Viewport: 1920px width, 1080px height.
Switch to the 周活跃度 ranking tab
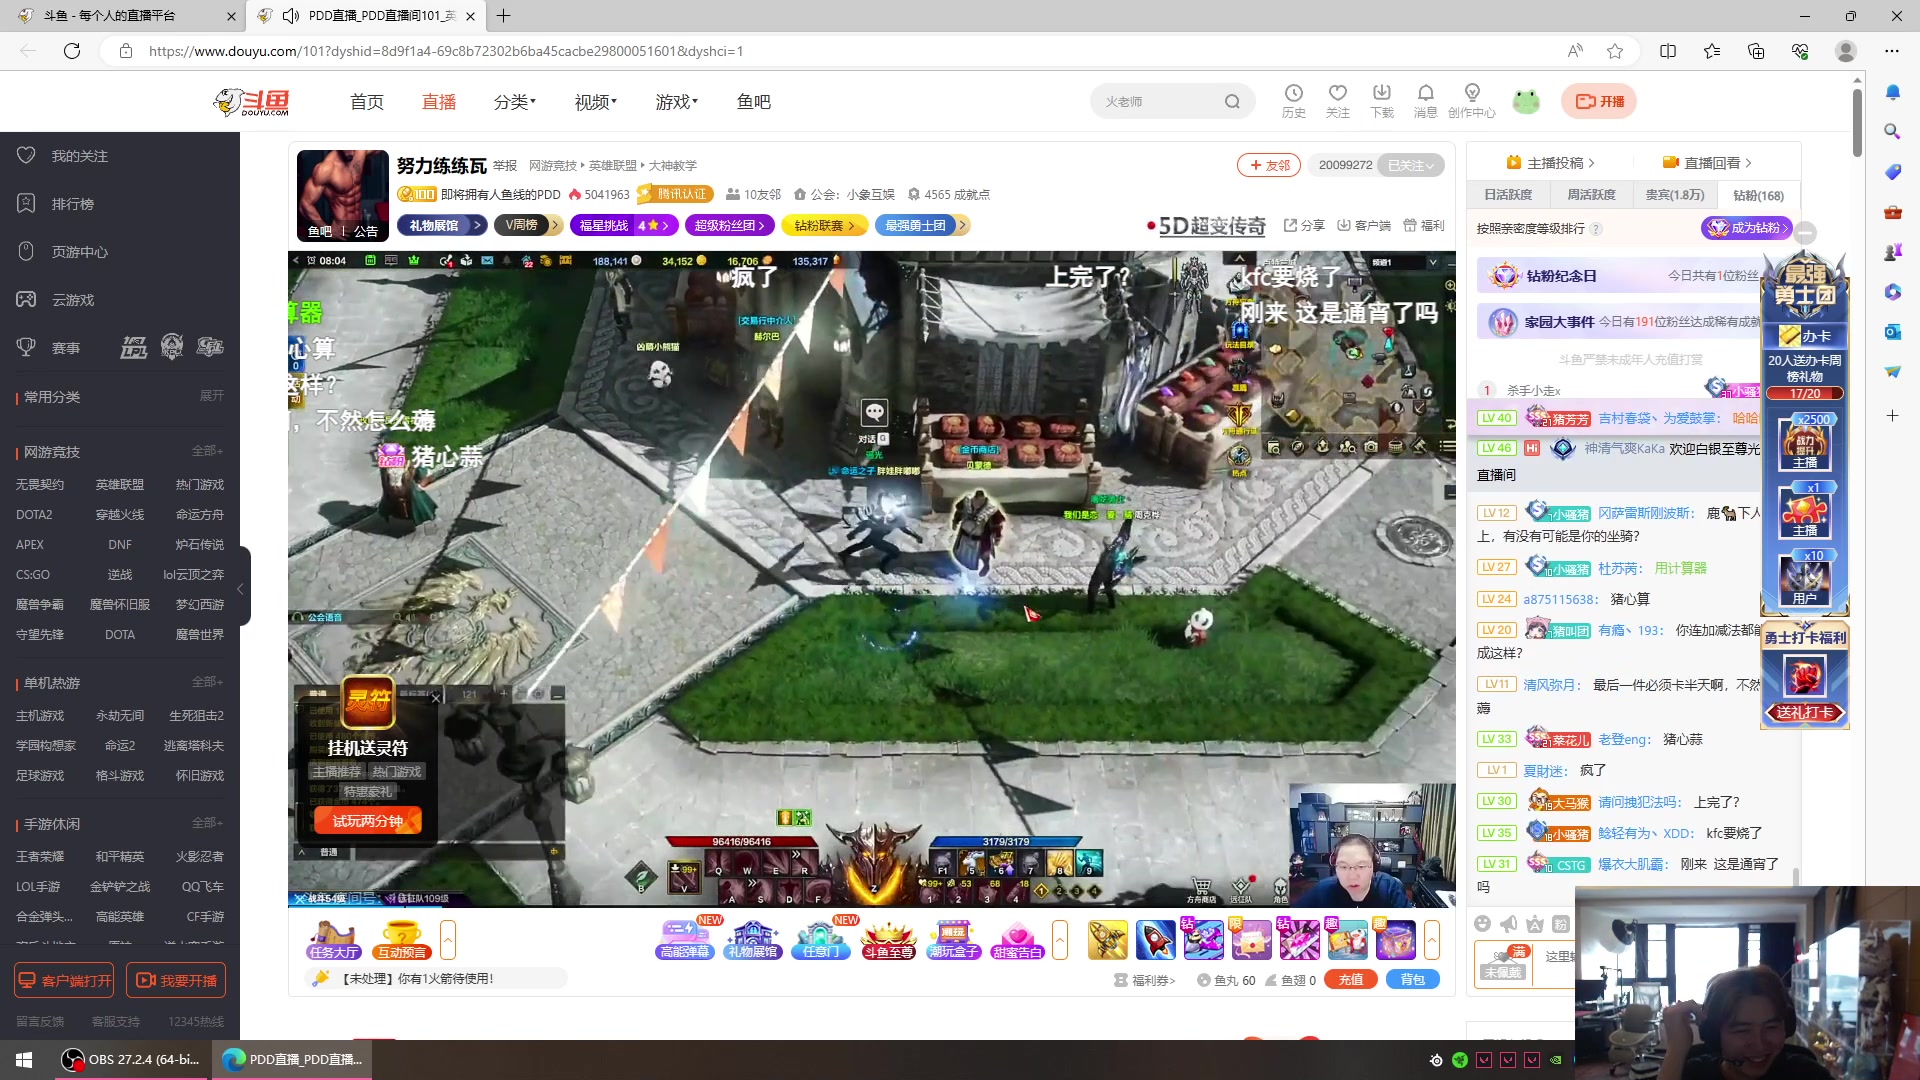[x=1590, y=195]
